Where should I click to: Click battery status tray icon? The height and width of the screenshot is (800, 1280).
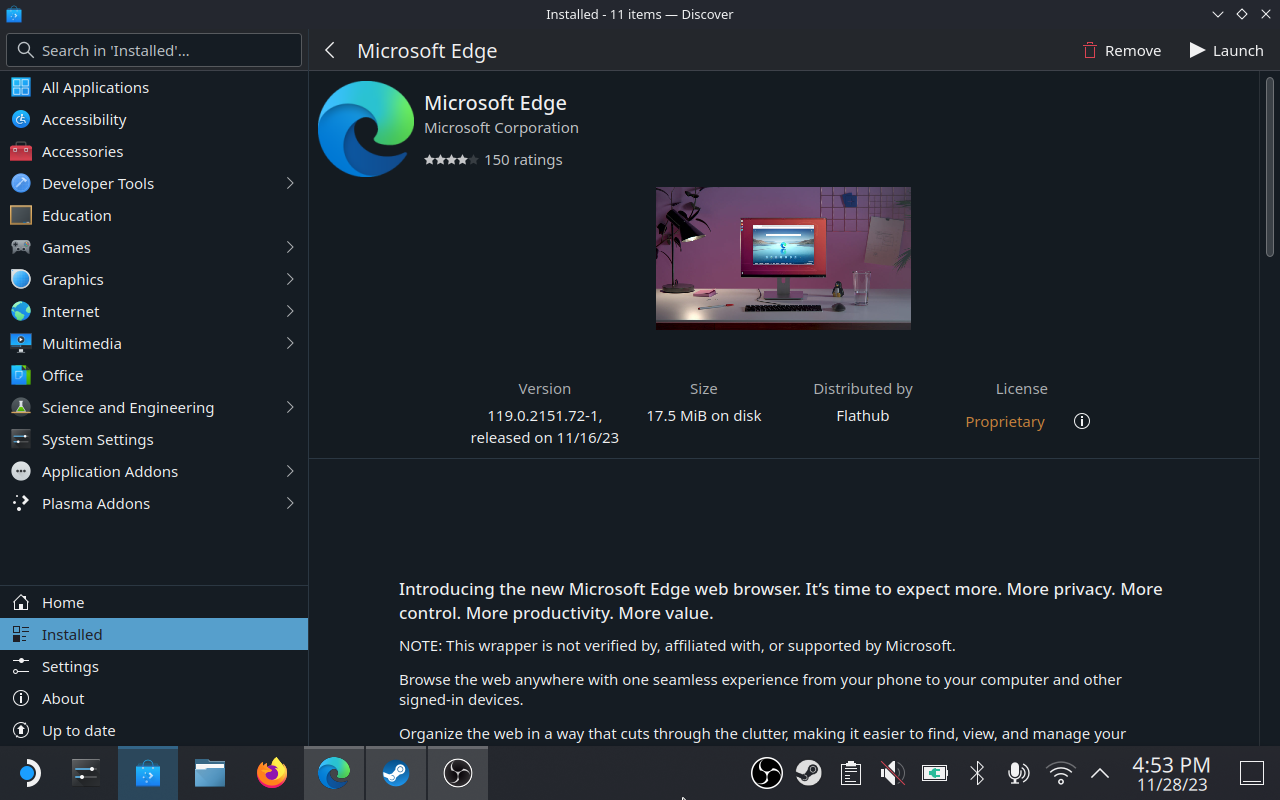coord(935,773)
